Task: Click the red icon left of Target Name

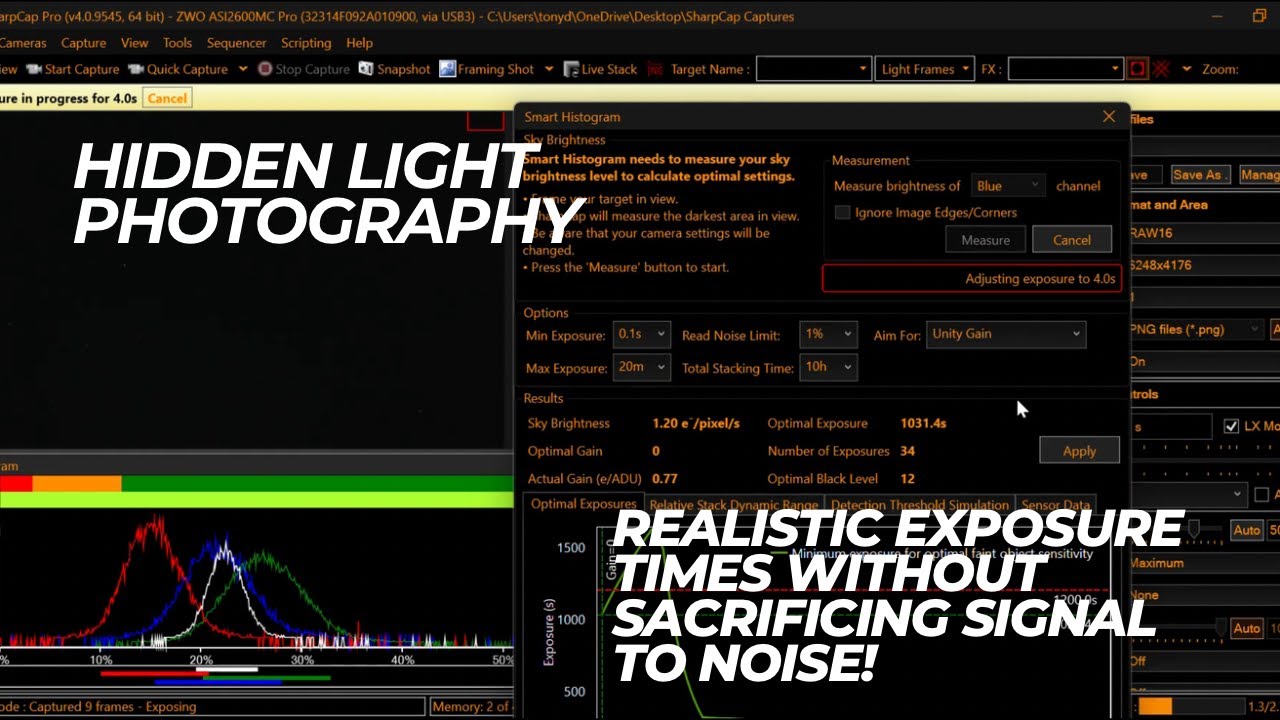Action: [x=655, y=69]
